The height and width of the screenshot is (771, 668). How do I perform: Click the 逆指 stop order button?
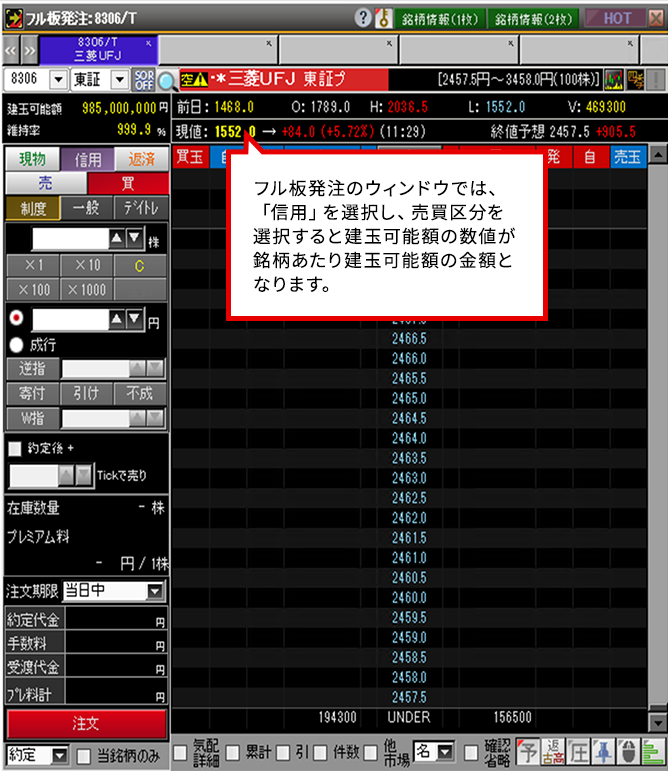pos(33,368)
